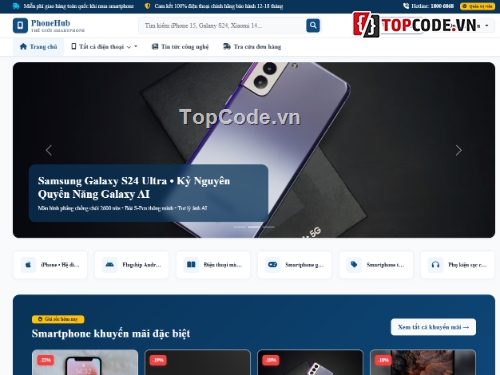Click the magnifier search button
The image size is (500, 375).
[313, 25]
